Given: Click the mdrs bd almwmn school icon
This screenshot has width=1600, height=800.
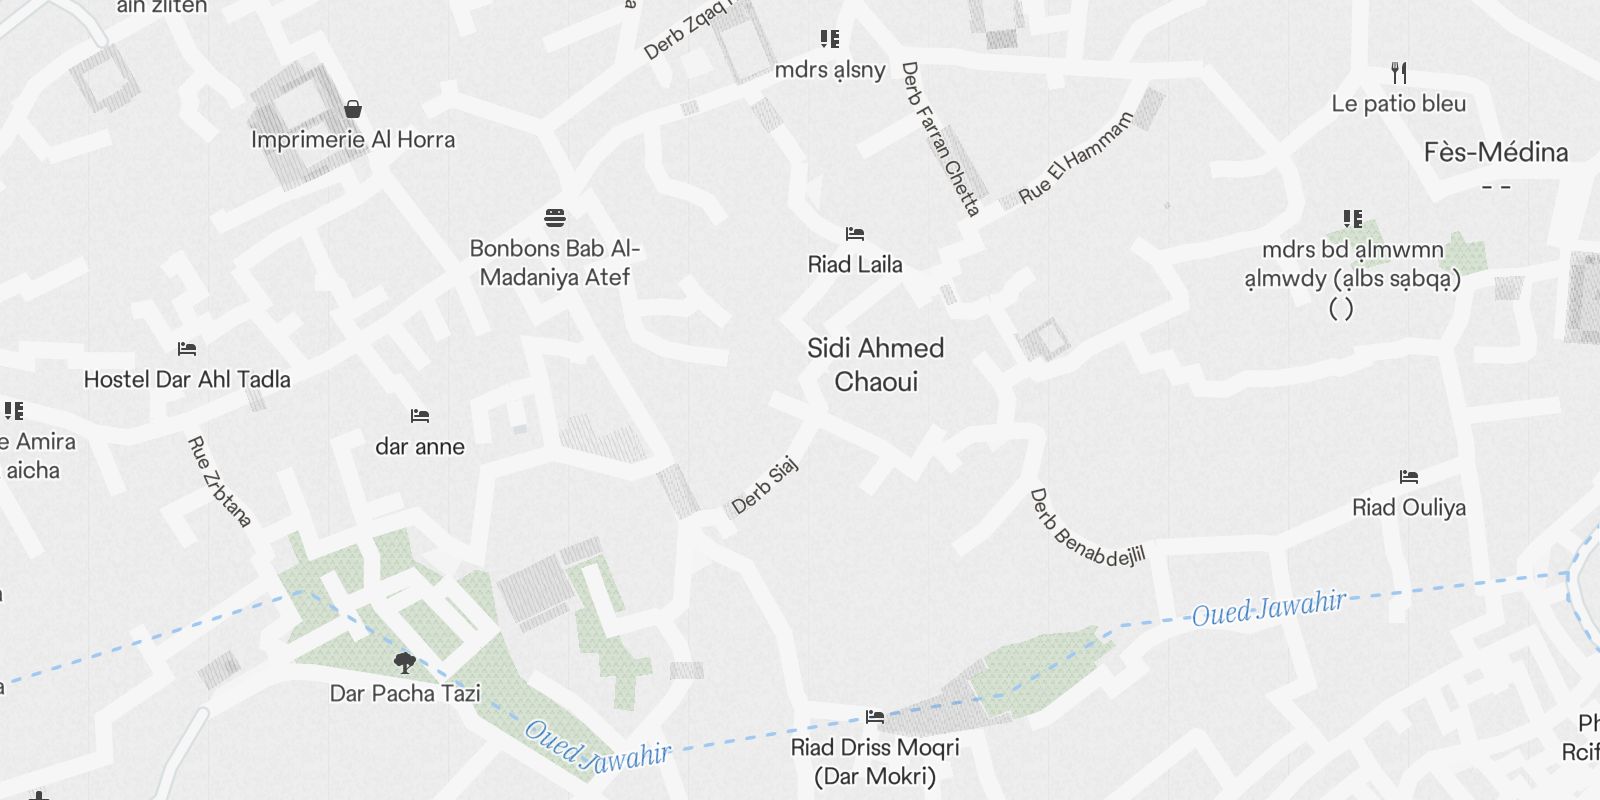Looking at the screenshot, I should (1353, 218).
